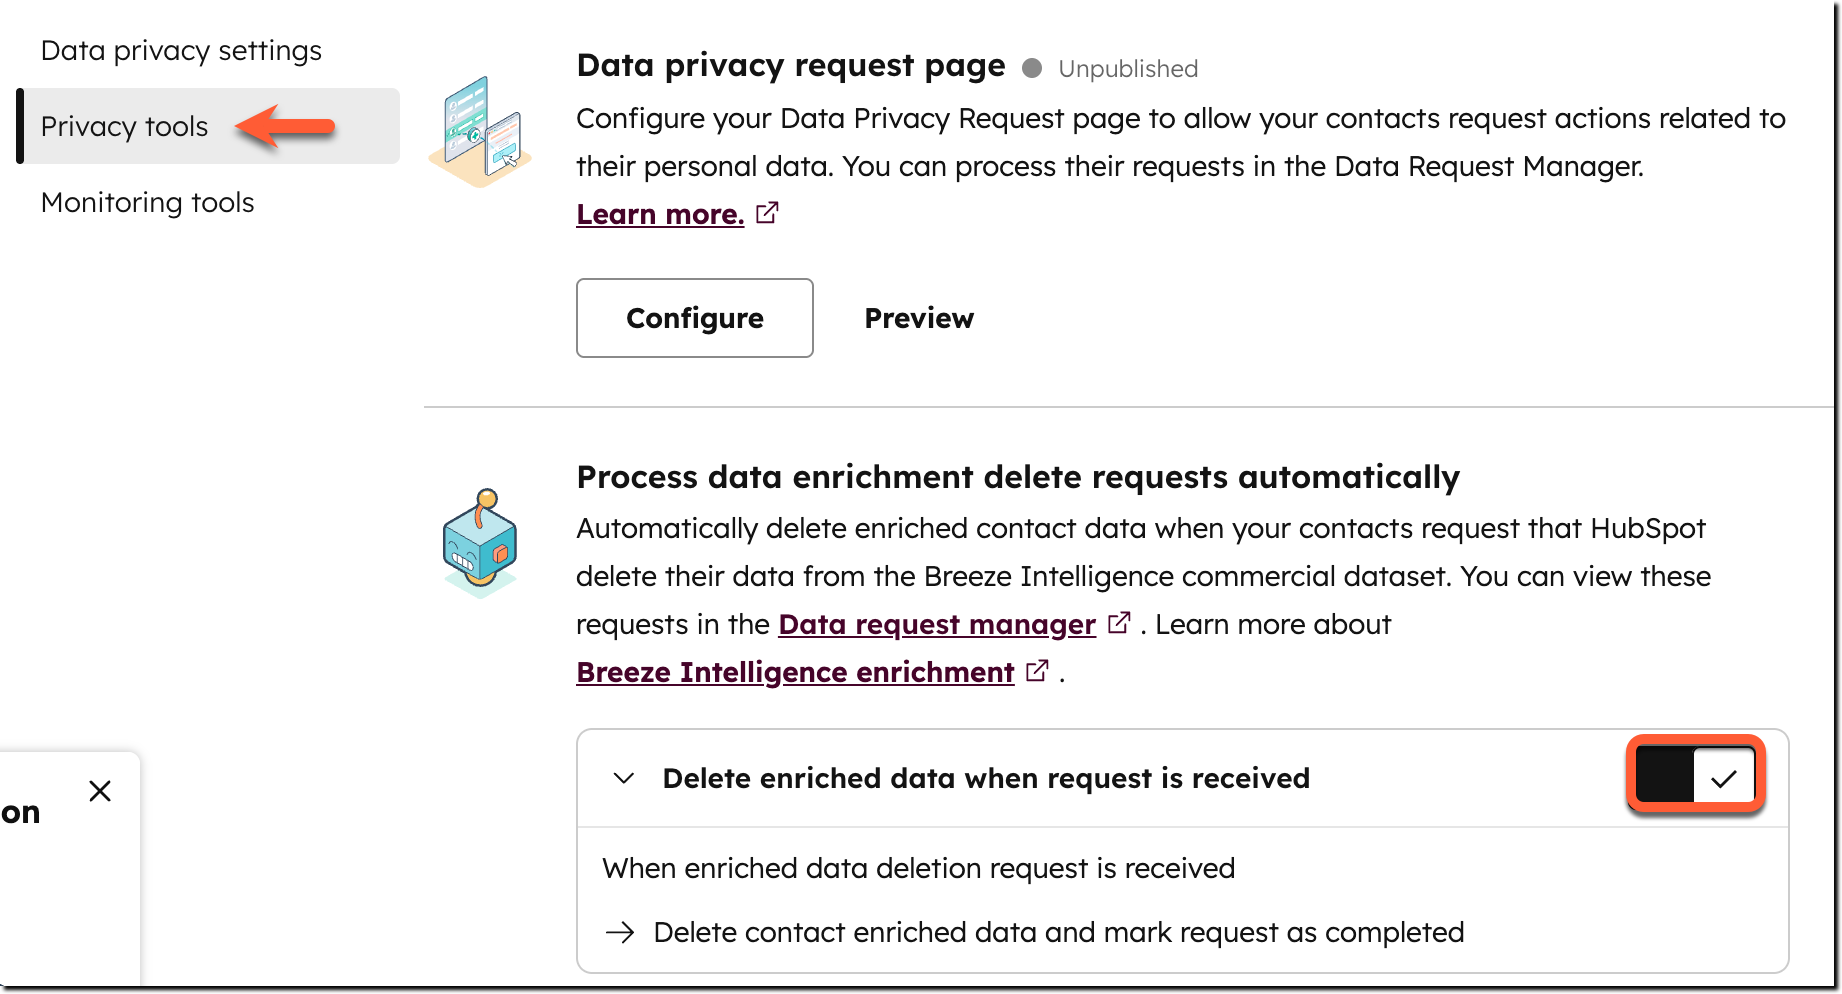The image size is (1842, 994).
Task: Open Data privacy settings
Action: pyautogui.click(x=180, y=49)
